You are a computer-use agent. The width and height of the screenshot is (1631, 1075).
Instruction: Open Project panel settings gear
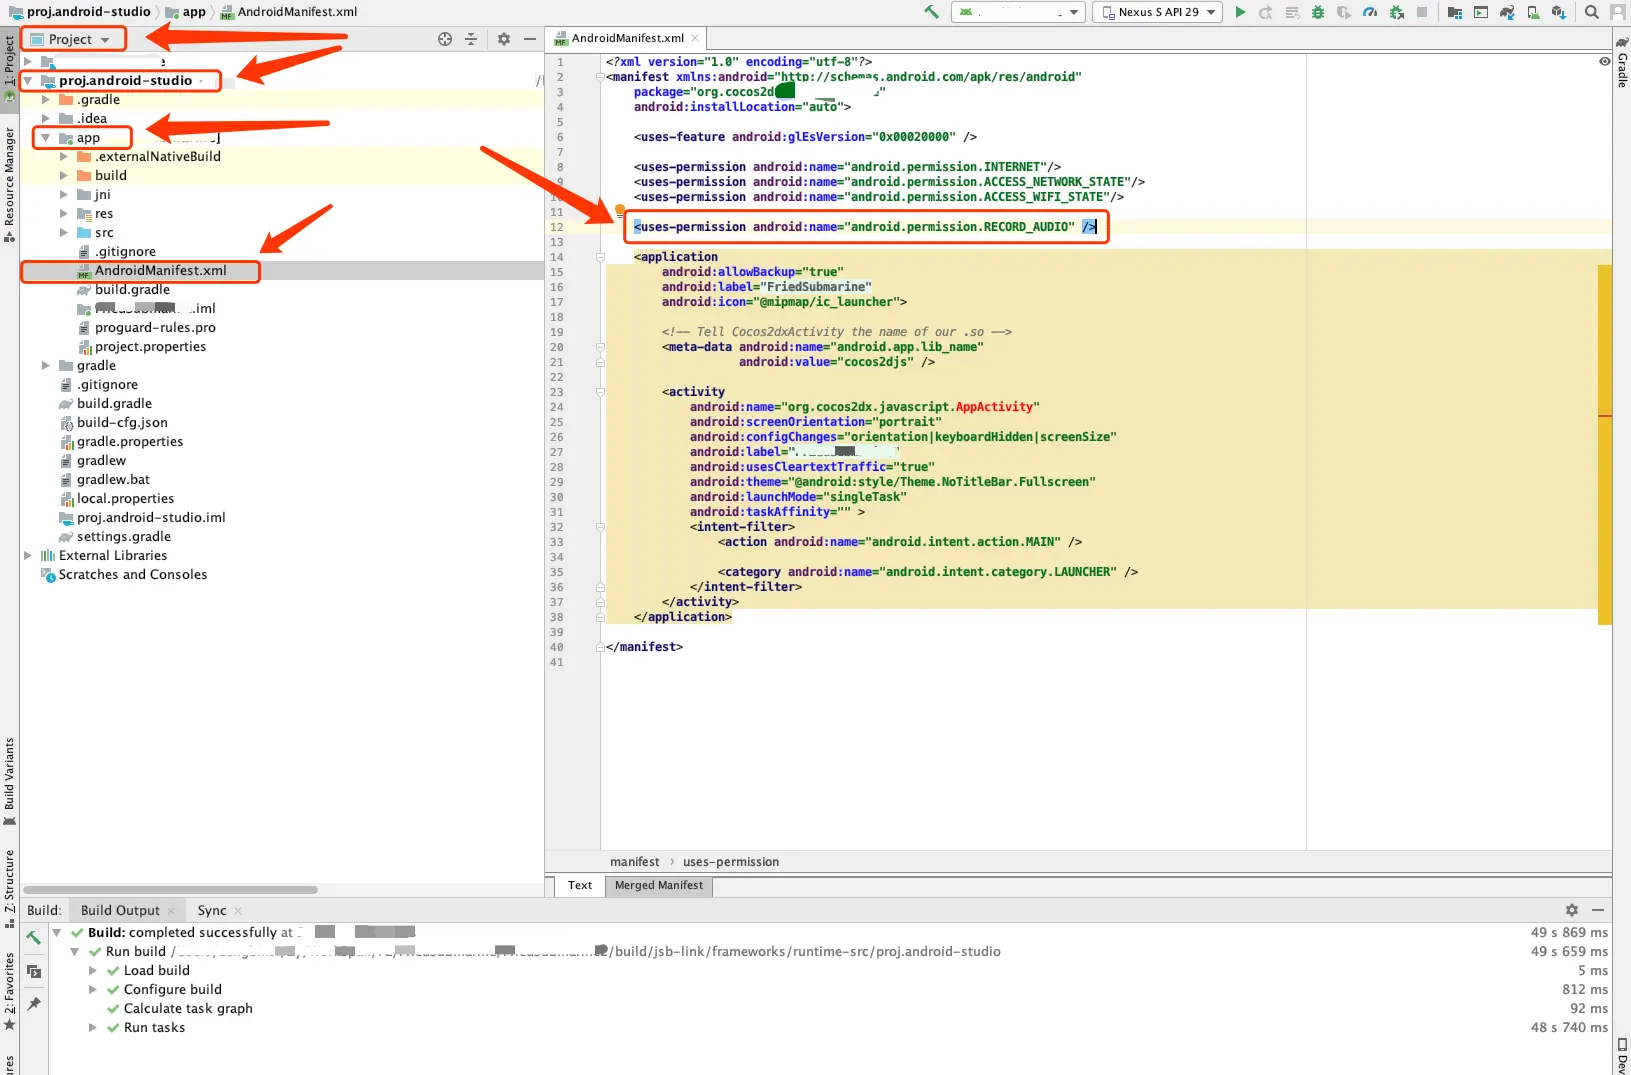pos(504,39)
